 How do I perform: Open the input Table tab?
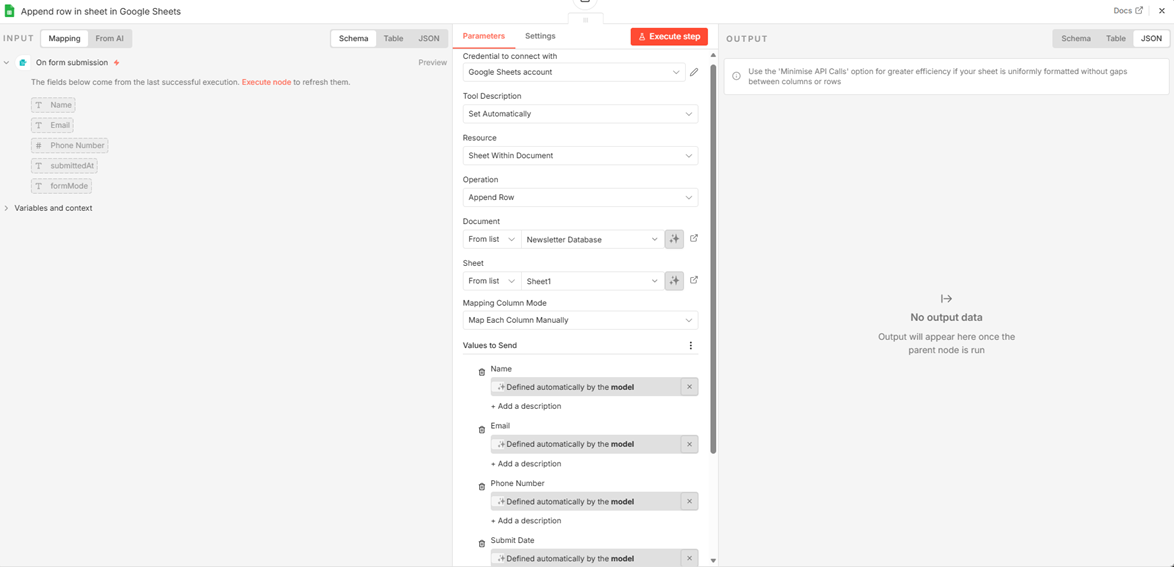pos(393,39)
